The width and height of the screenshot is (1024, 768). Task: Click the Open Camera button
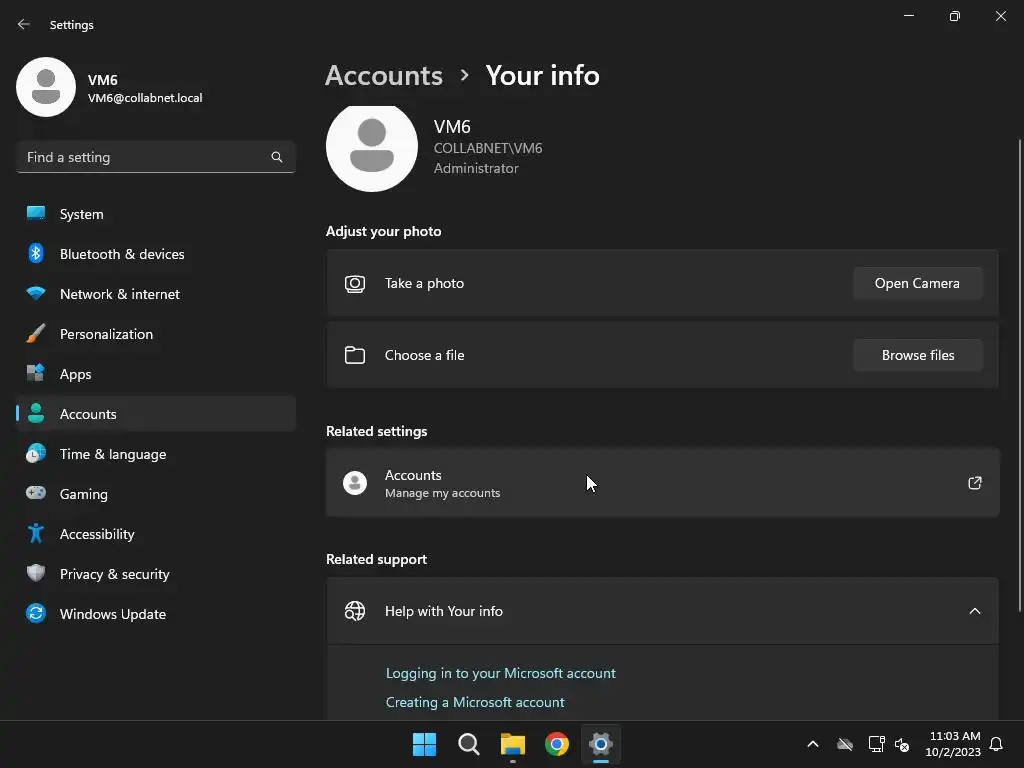point(918,283)
